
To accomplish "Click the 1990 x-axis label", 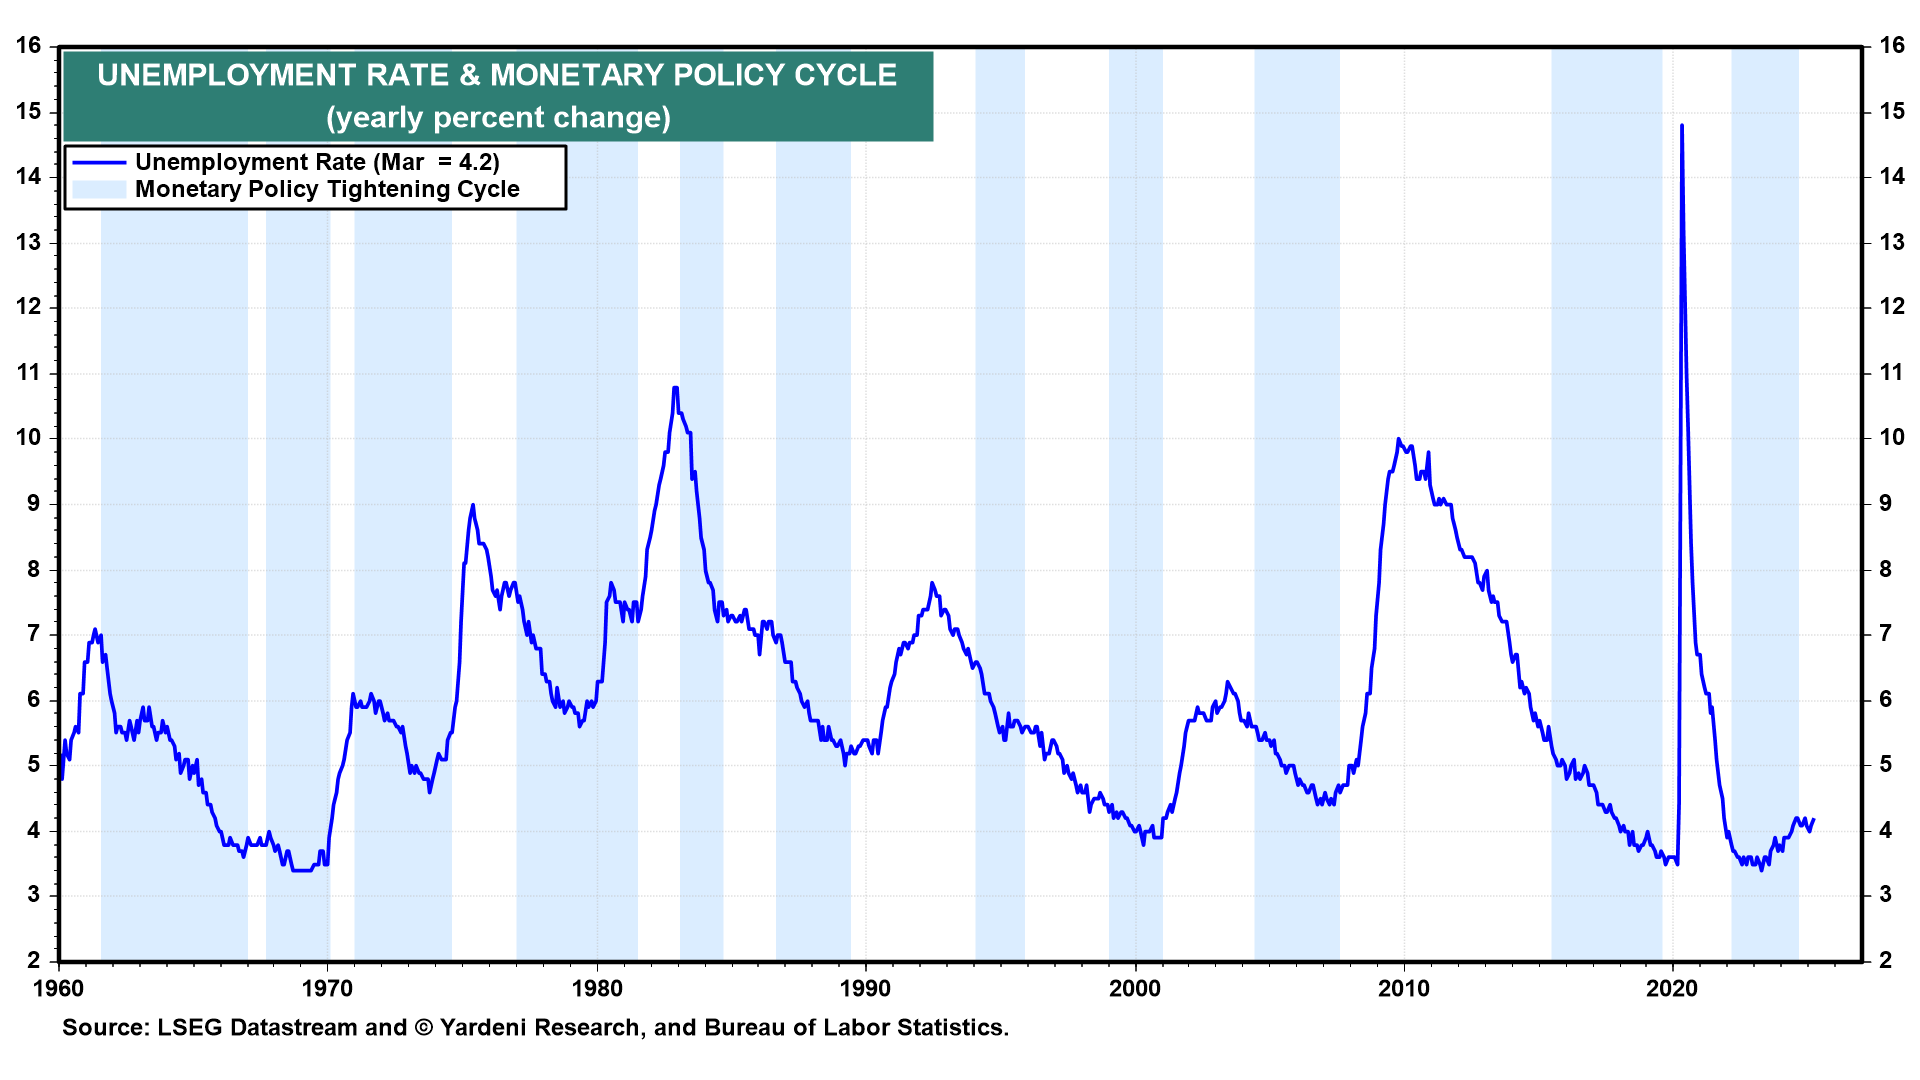I will coord(865,989).
